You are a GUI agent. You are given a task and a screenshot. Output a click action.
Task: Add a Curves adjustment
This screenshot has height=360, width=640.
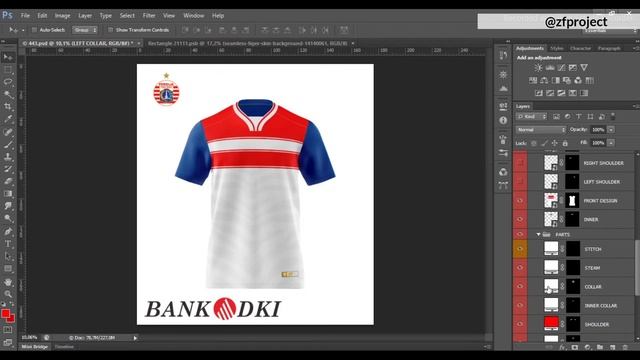(561, 68)
